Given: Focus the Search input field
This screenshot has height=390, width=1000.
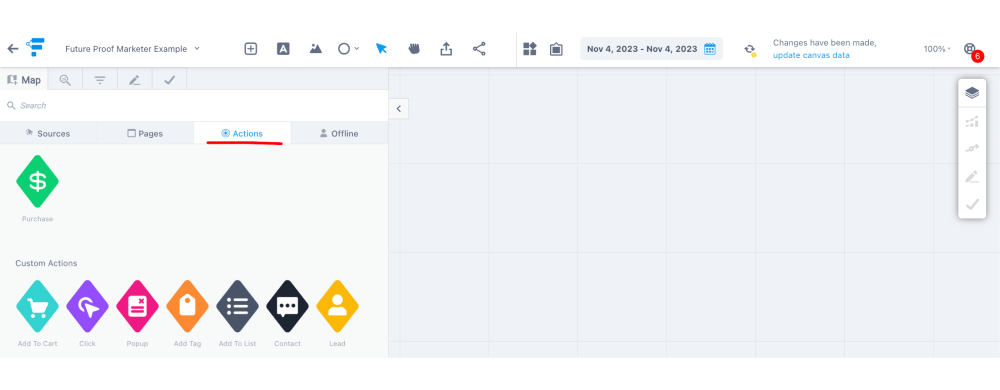Looking at the screenshot, I should click(194, 106).
